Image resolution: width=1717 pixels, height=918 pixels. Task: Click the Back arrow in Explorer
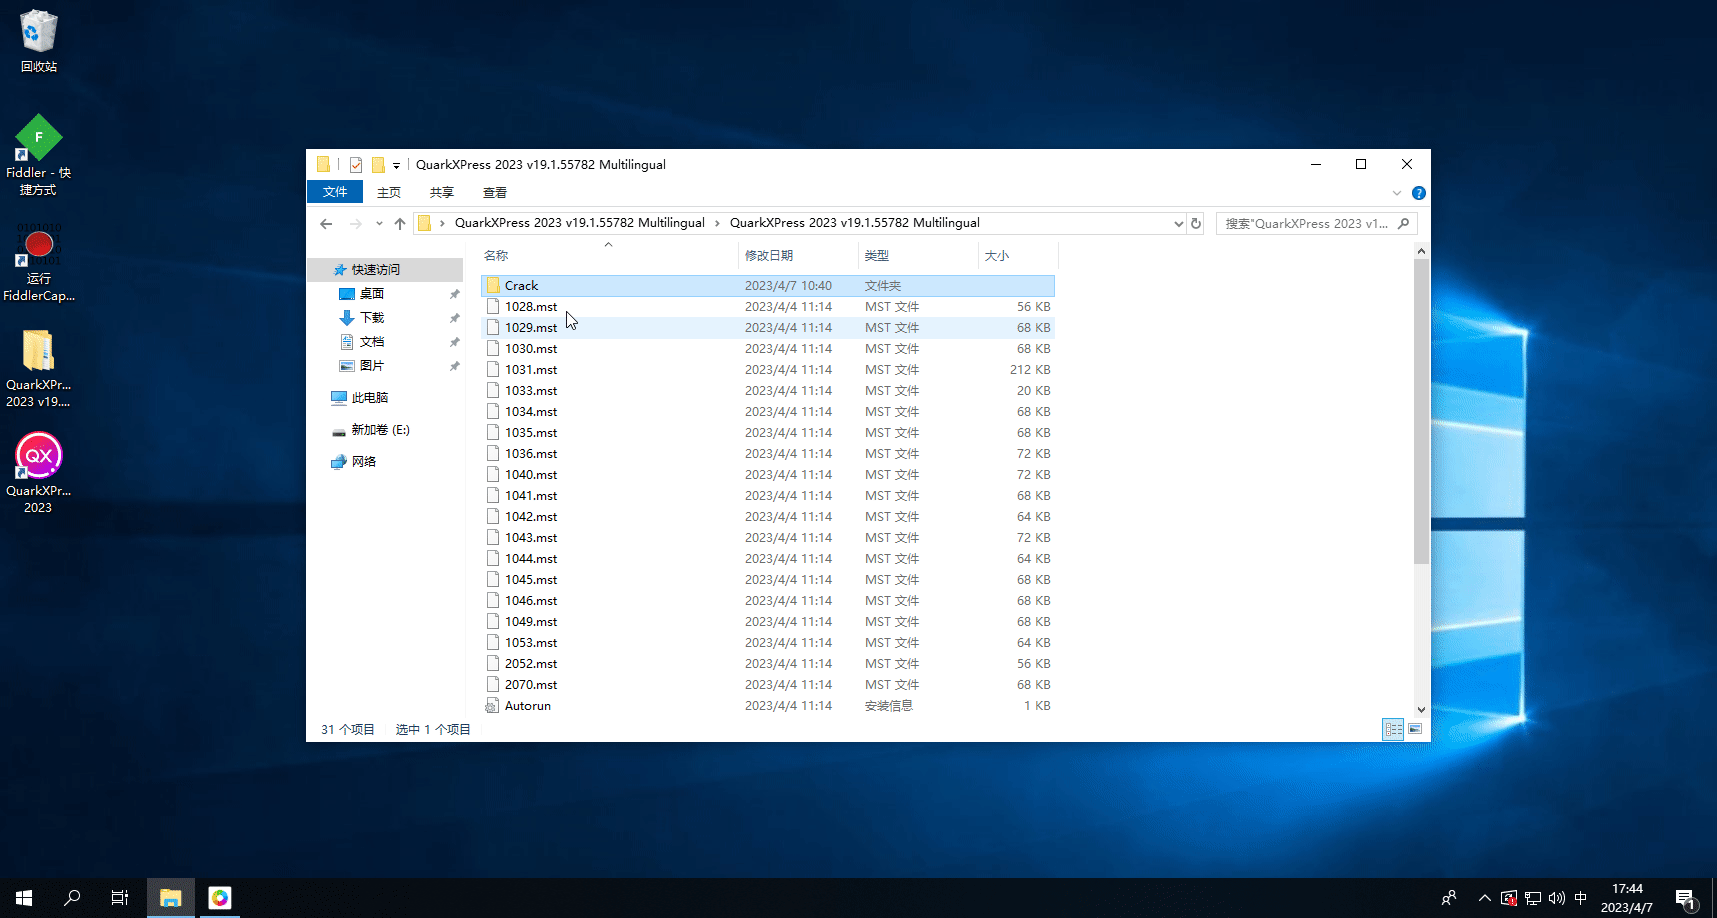point(326,224)
